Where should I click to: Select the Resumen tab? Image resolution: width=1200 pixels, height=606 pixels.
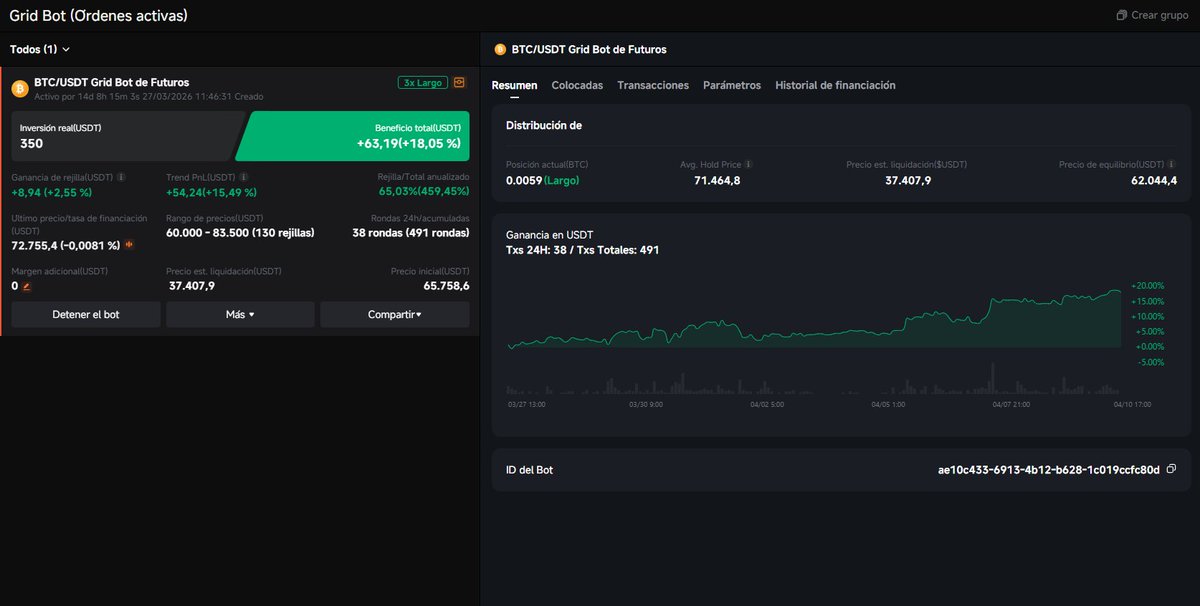514,86
